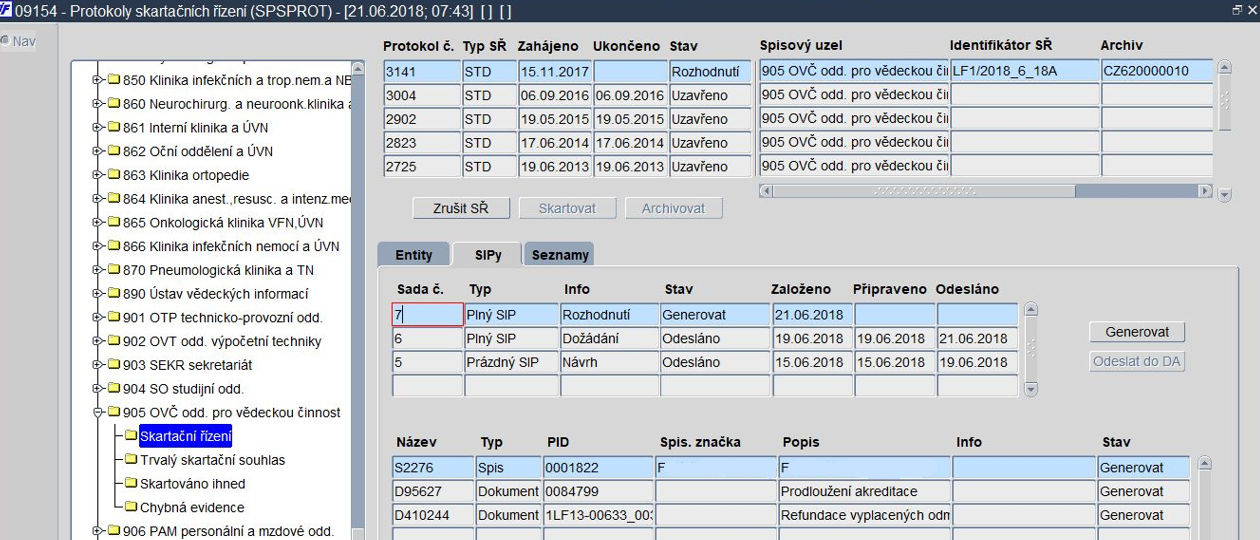This screenshot has width=1260, height=540.
Task: Click Stav cell Rozhodnutí in protocol 3141 row
Action: pyautogui.click(x=709, y=72)
